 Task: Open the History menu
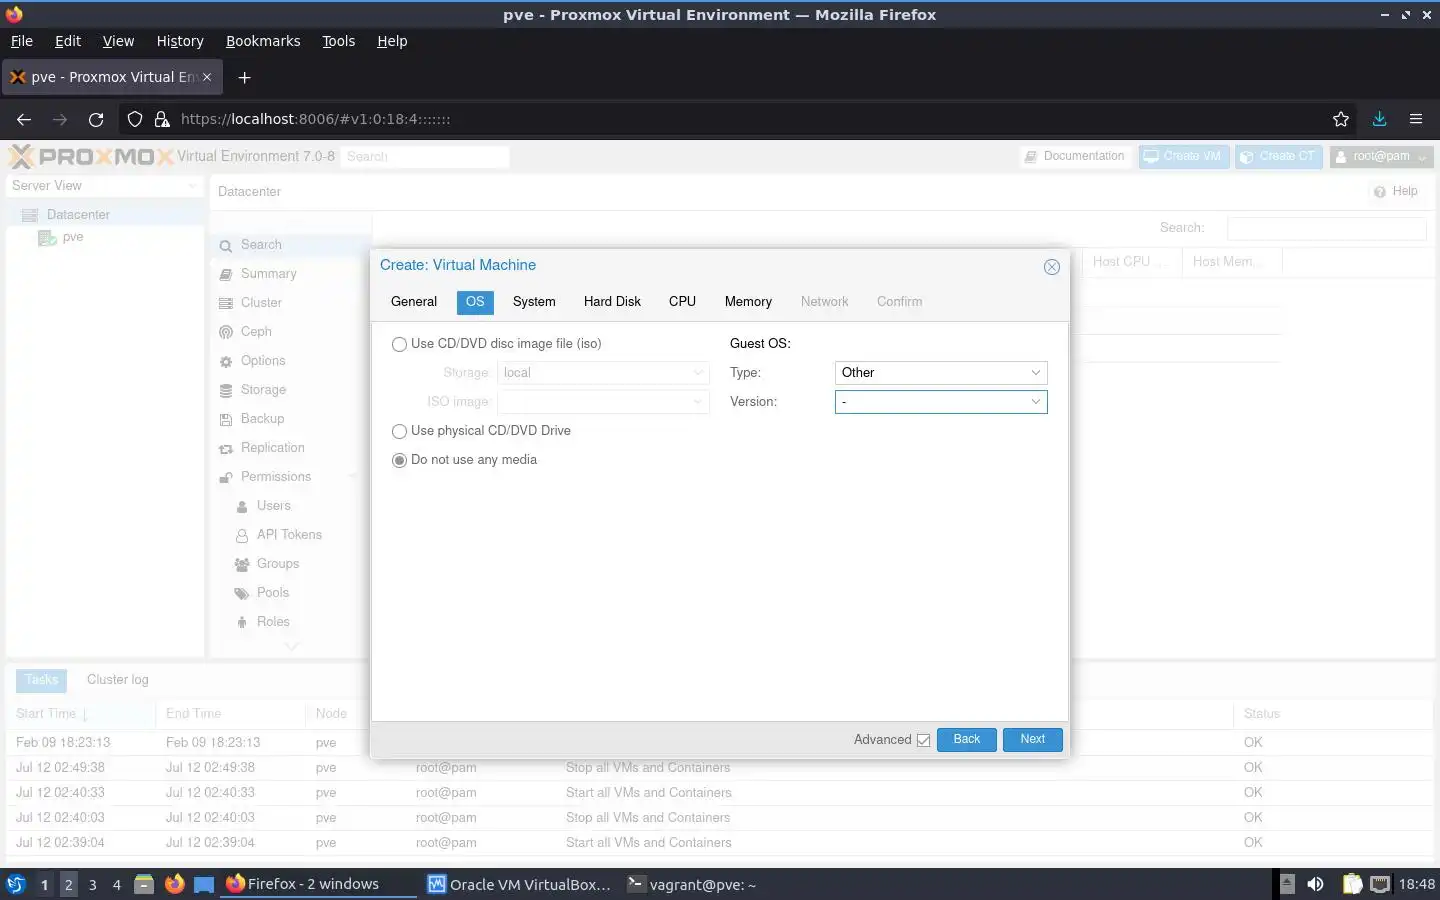coord(180,41)
